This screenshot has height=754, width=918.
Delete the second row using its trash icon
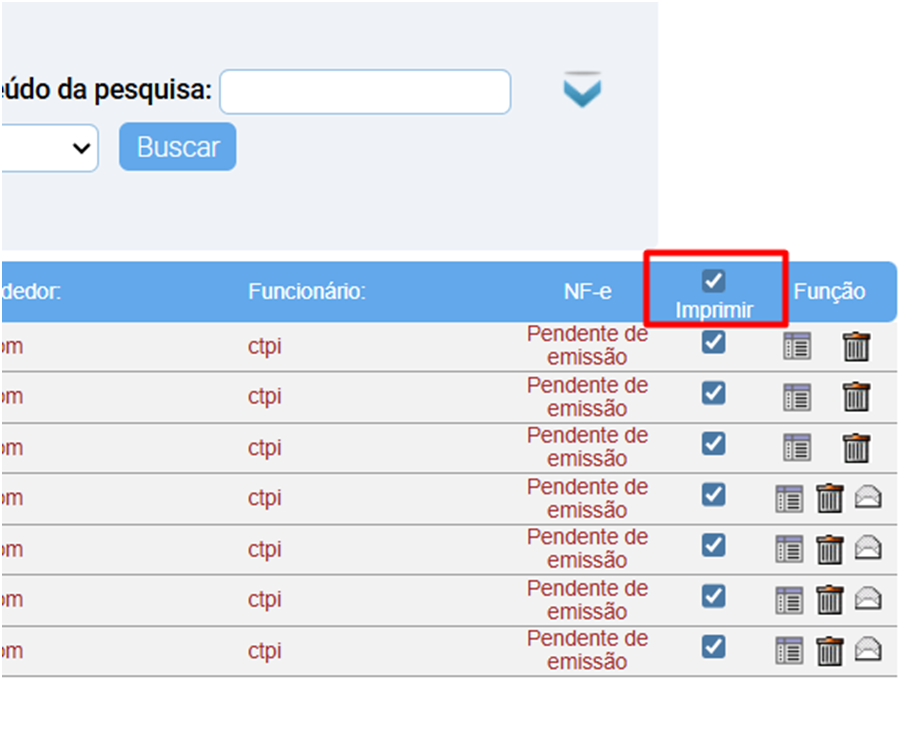tap(857, 396)
